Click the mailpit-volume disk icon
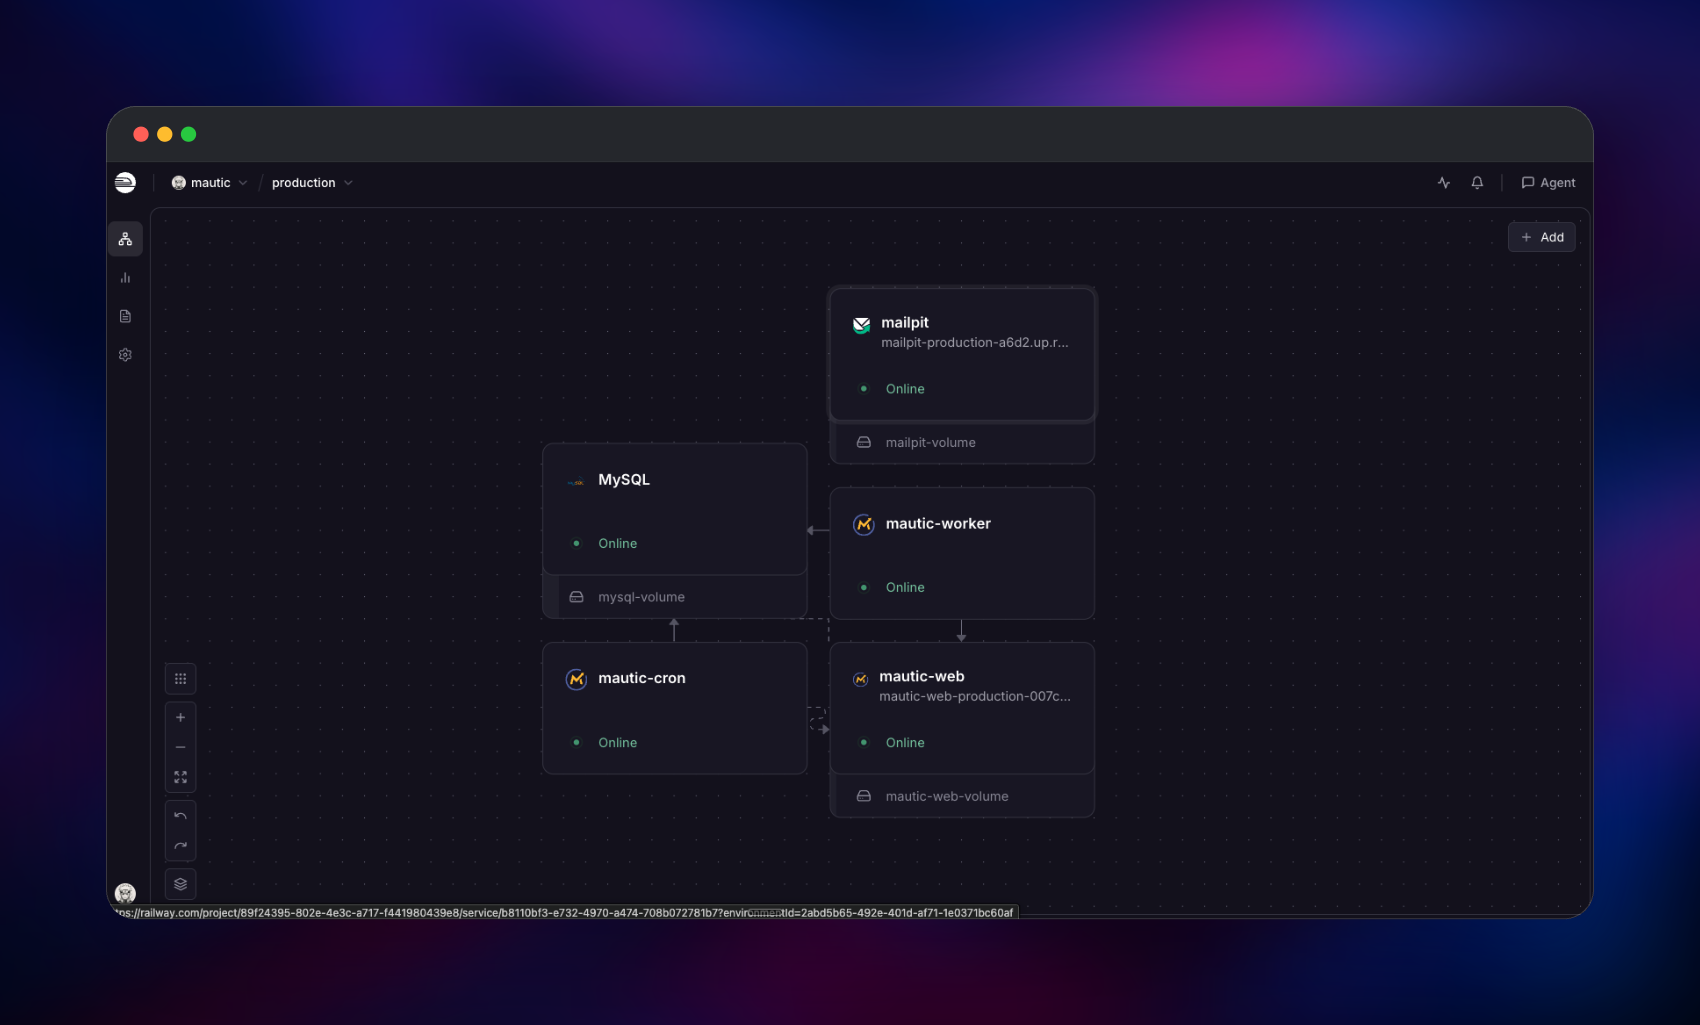Viewport: 1700px width, 1025px height. click(864, 442)
